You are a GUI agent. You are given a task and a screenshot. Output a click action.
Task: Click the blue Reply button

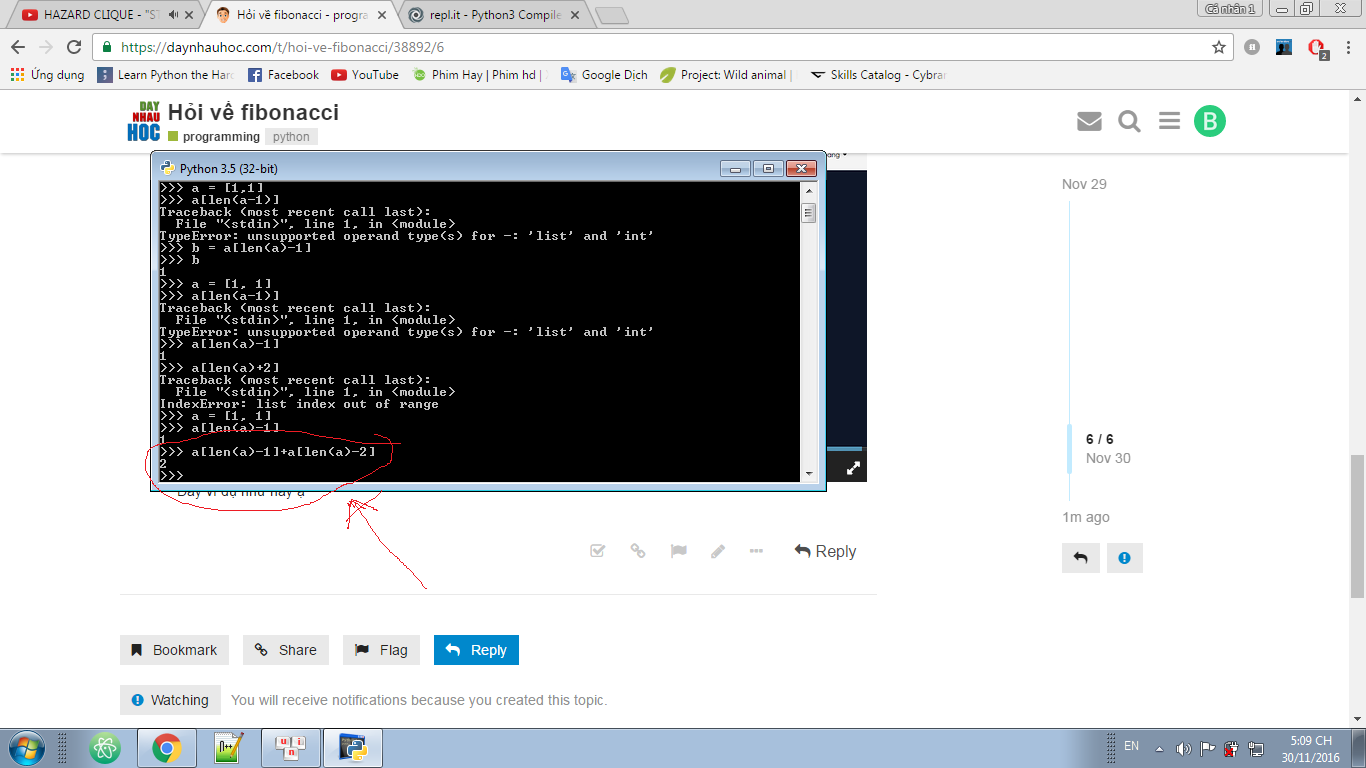(476, 650)
